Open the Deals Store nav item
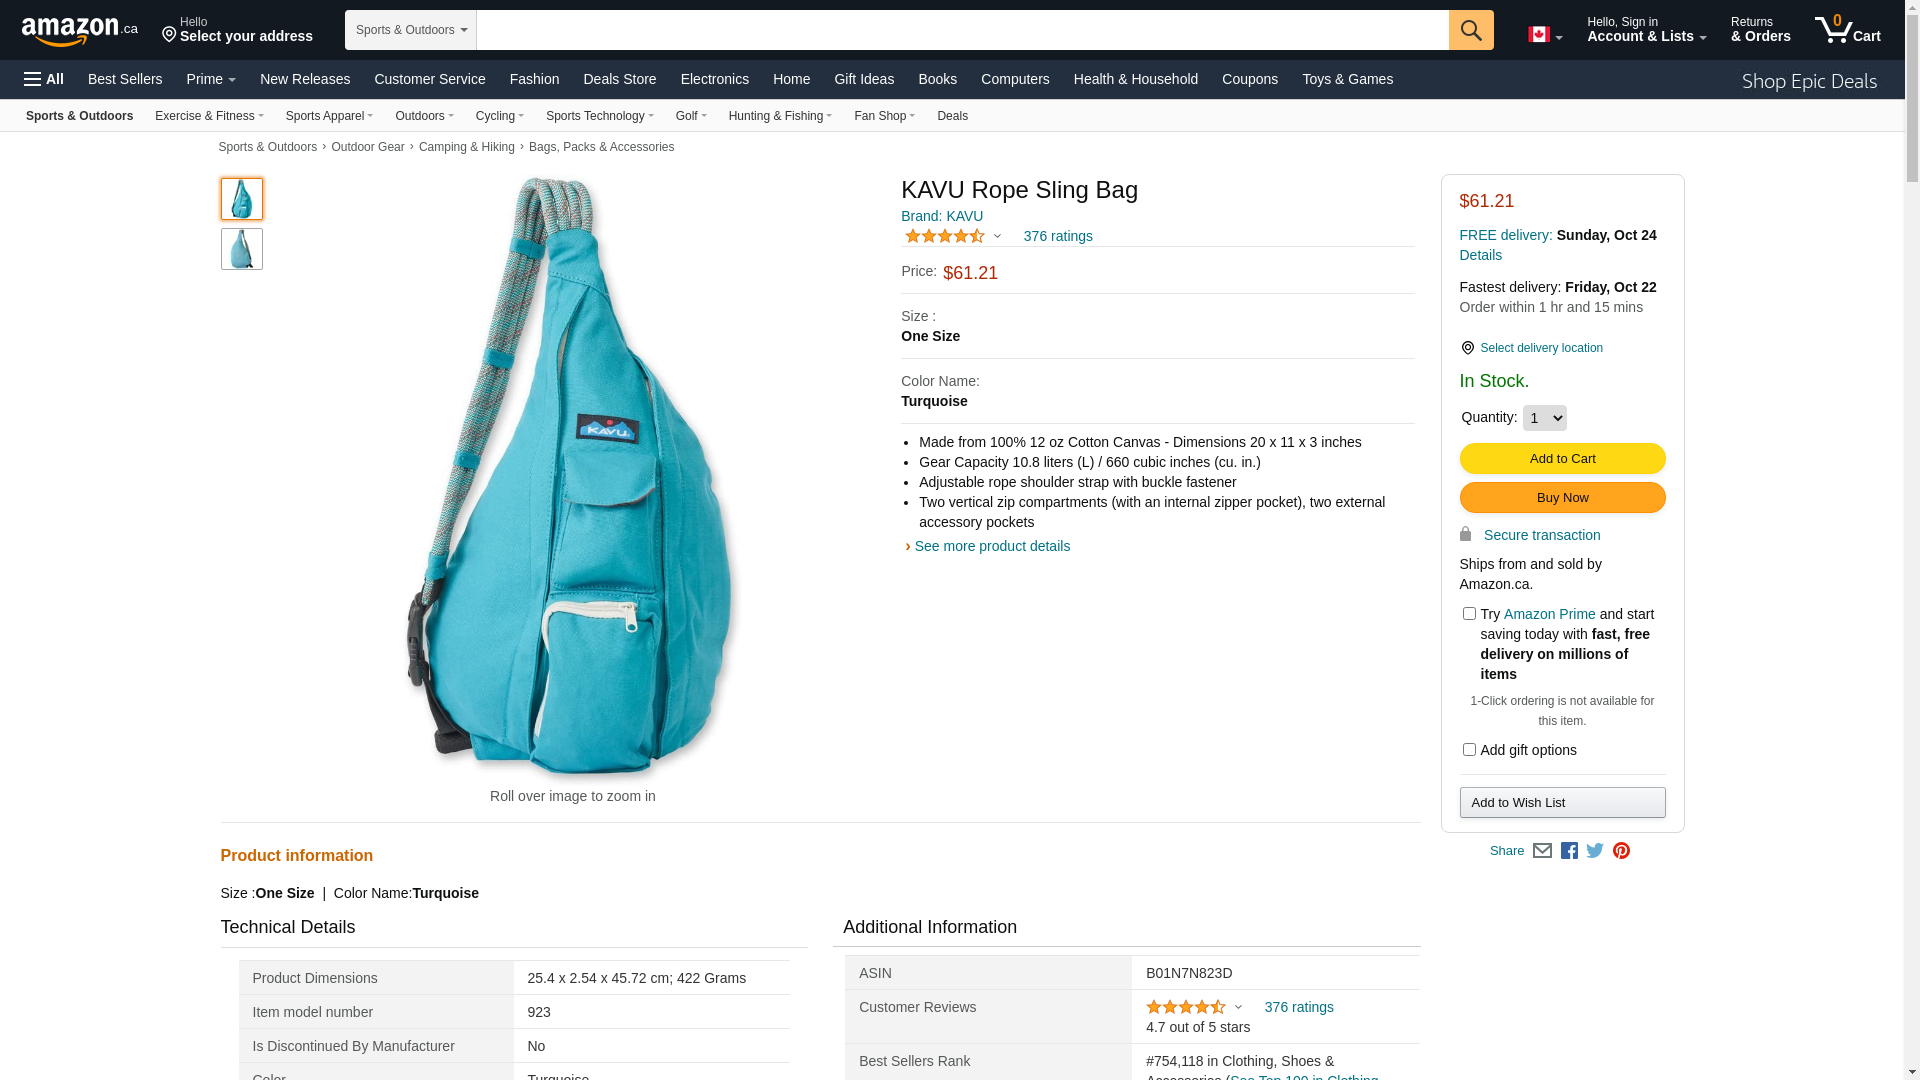Image resolution: width=1920 pixels, height=1080 pixels. [620, 79]
